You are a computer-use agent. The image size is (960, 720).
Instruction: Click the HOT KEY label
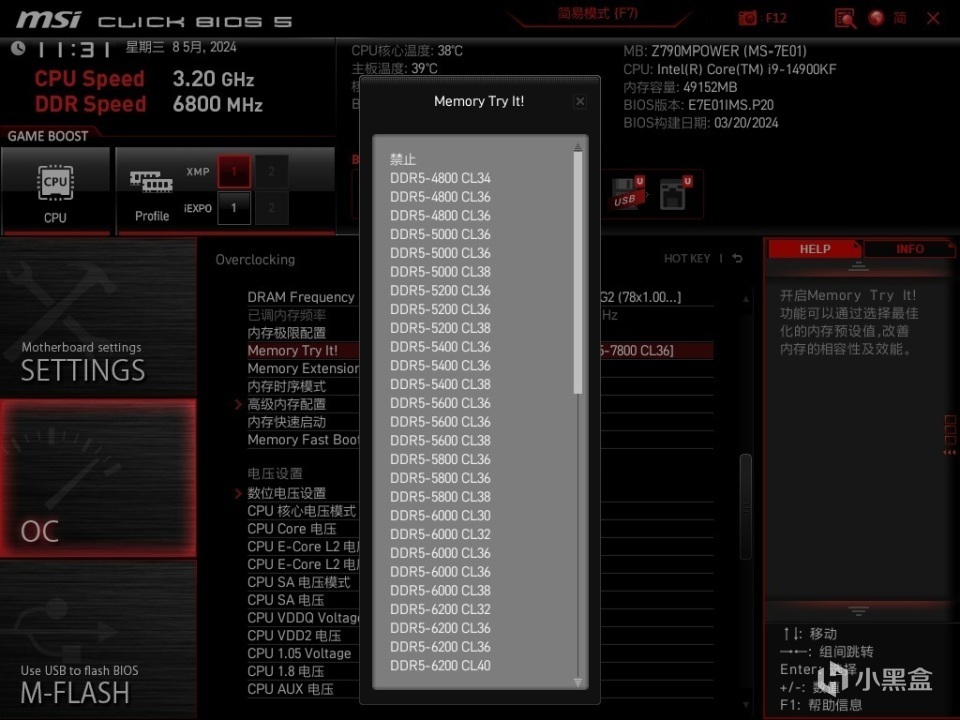point(687,258)
